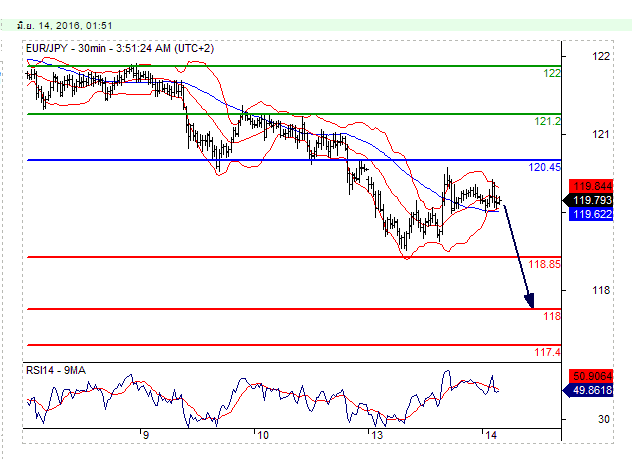The image size is (632, 459).
Task: Click the black 119.793 current price tag
Action: pyautogui.click(x=588, y=200)
